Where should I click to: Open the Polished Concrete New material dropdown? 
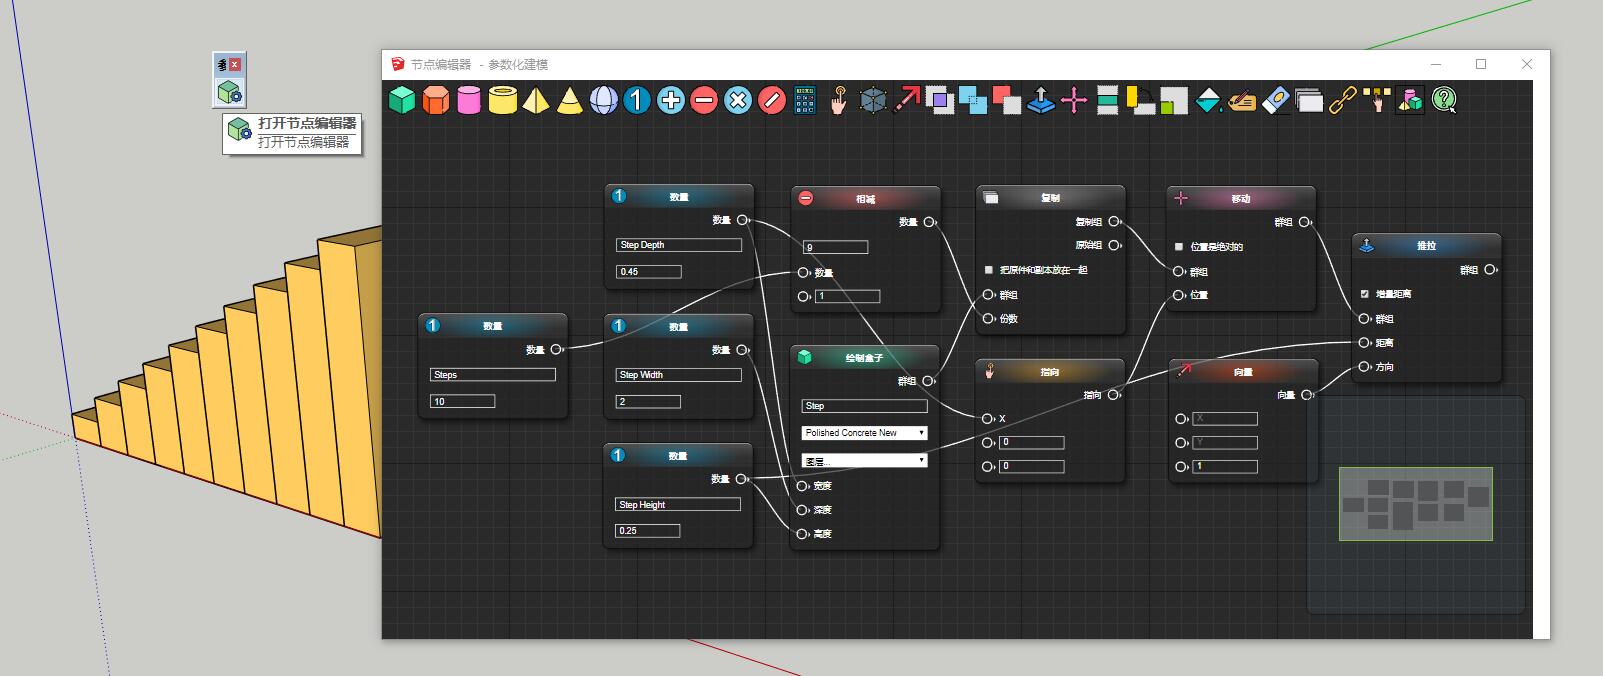click(865, 433)
